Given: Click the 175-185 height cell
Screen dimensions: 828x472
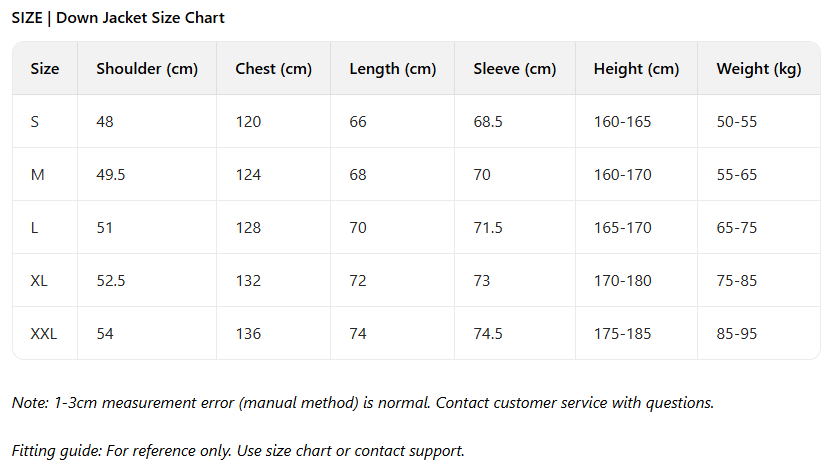Looking at the screenshot, I should click(x=622, y=333).
